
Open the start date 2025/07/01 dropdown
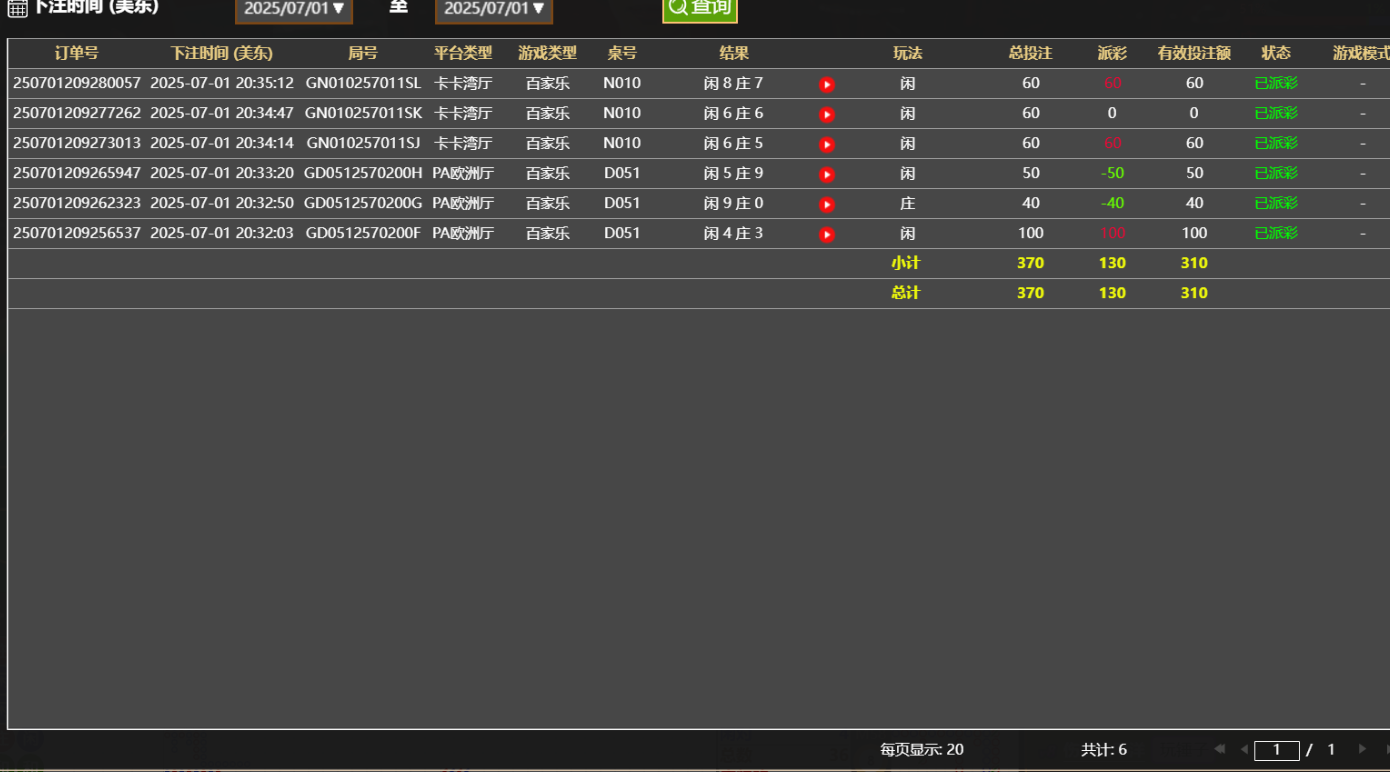point(293,7)
